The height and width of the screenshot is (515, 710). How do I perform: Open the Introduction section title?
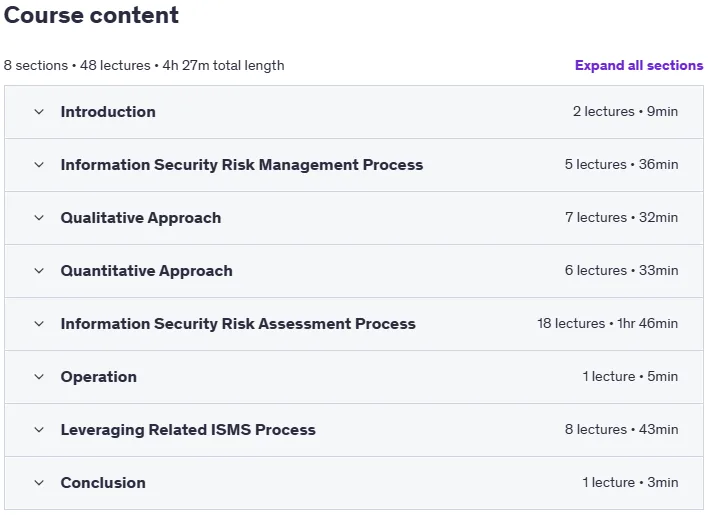(108, 112)
